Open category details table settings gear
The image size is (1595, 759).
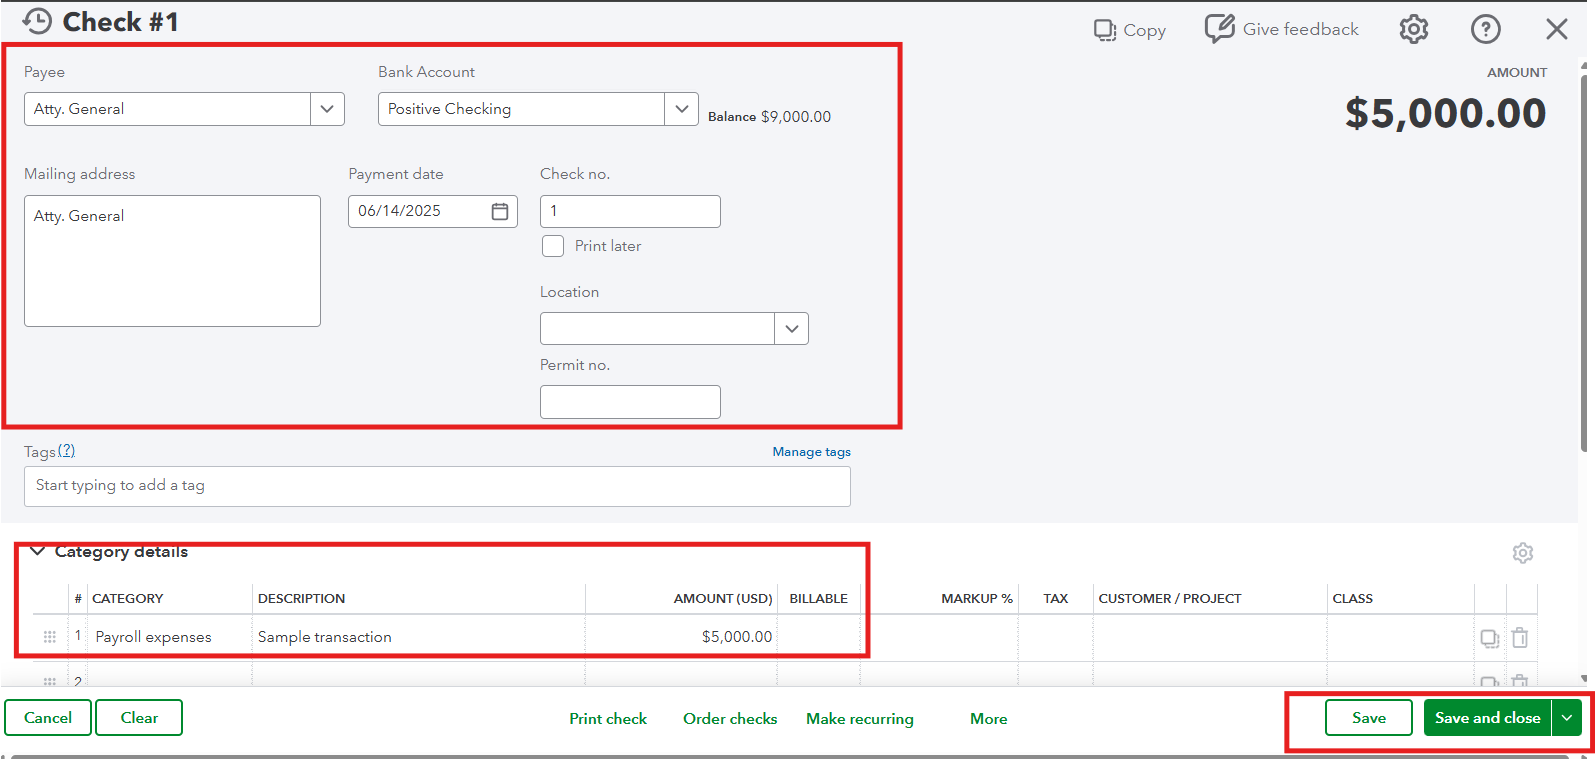[x=1523, y=553]
